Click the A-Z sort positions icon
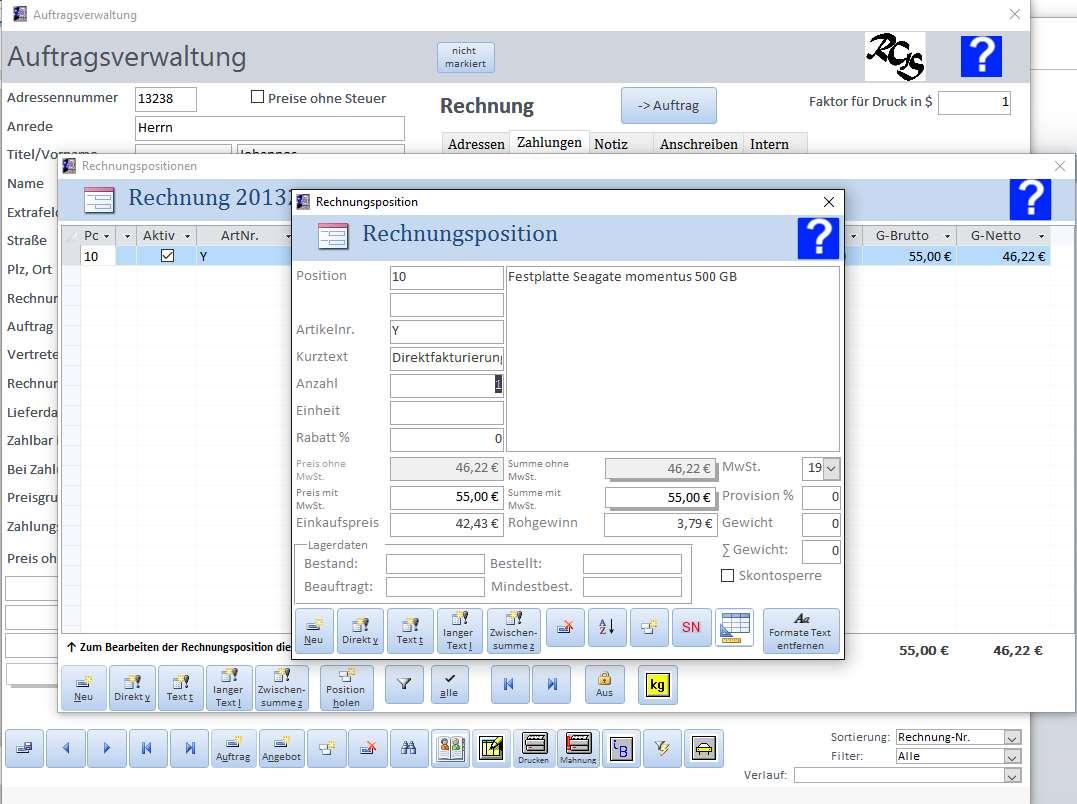The height and width of the screenshot is (804, 1077). (607, 628)
